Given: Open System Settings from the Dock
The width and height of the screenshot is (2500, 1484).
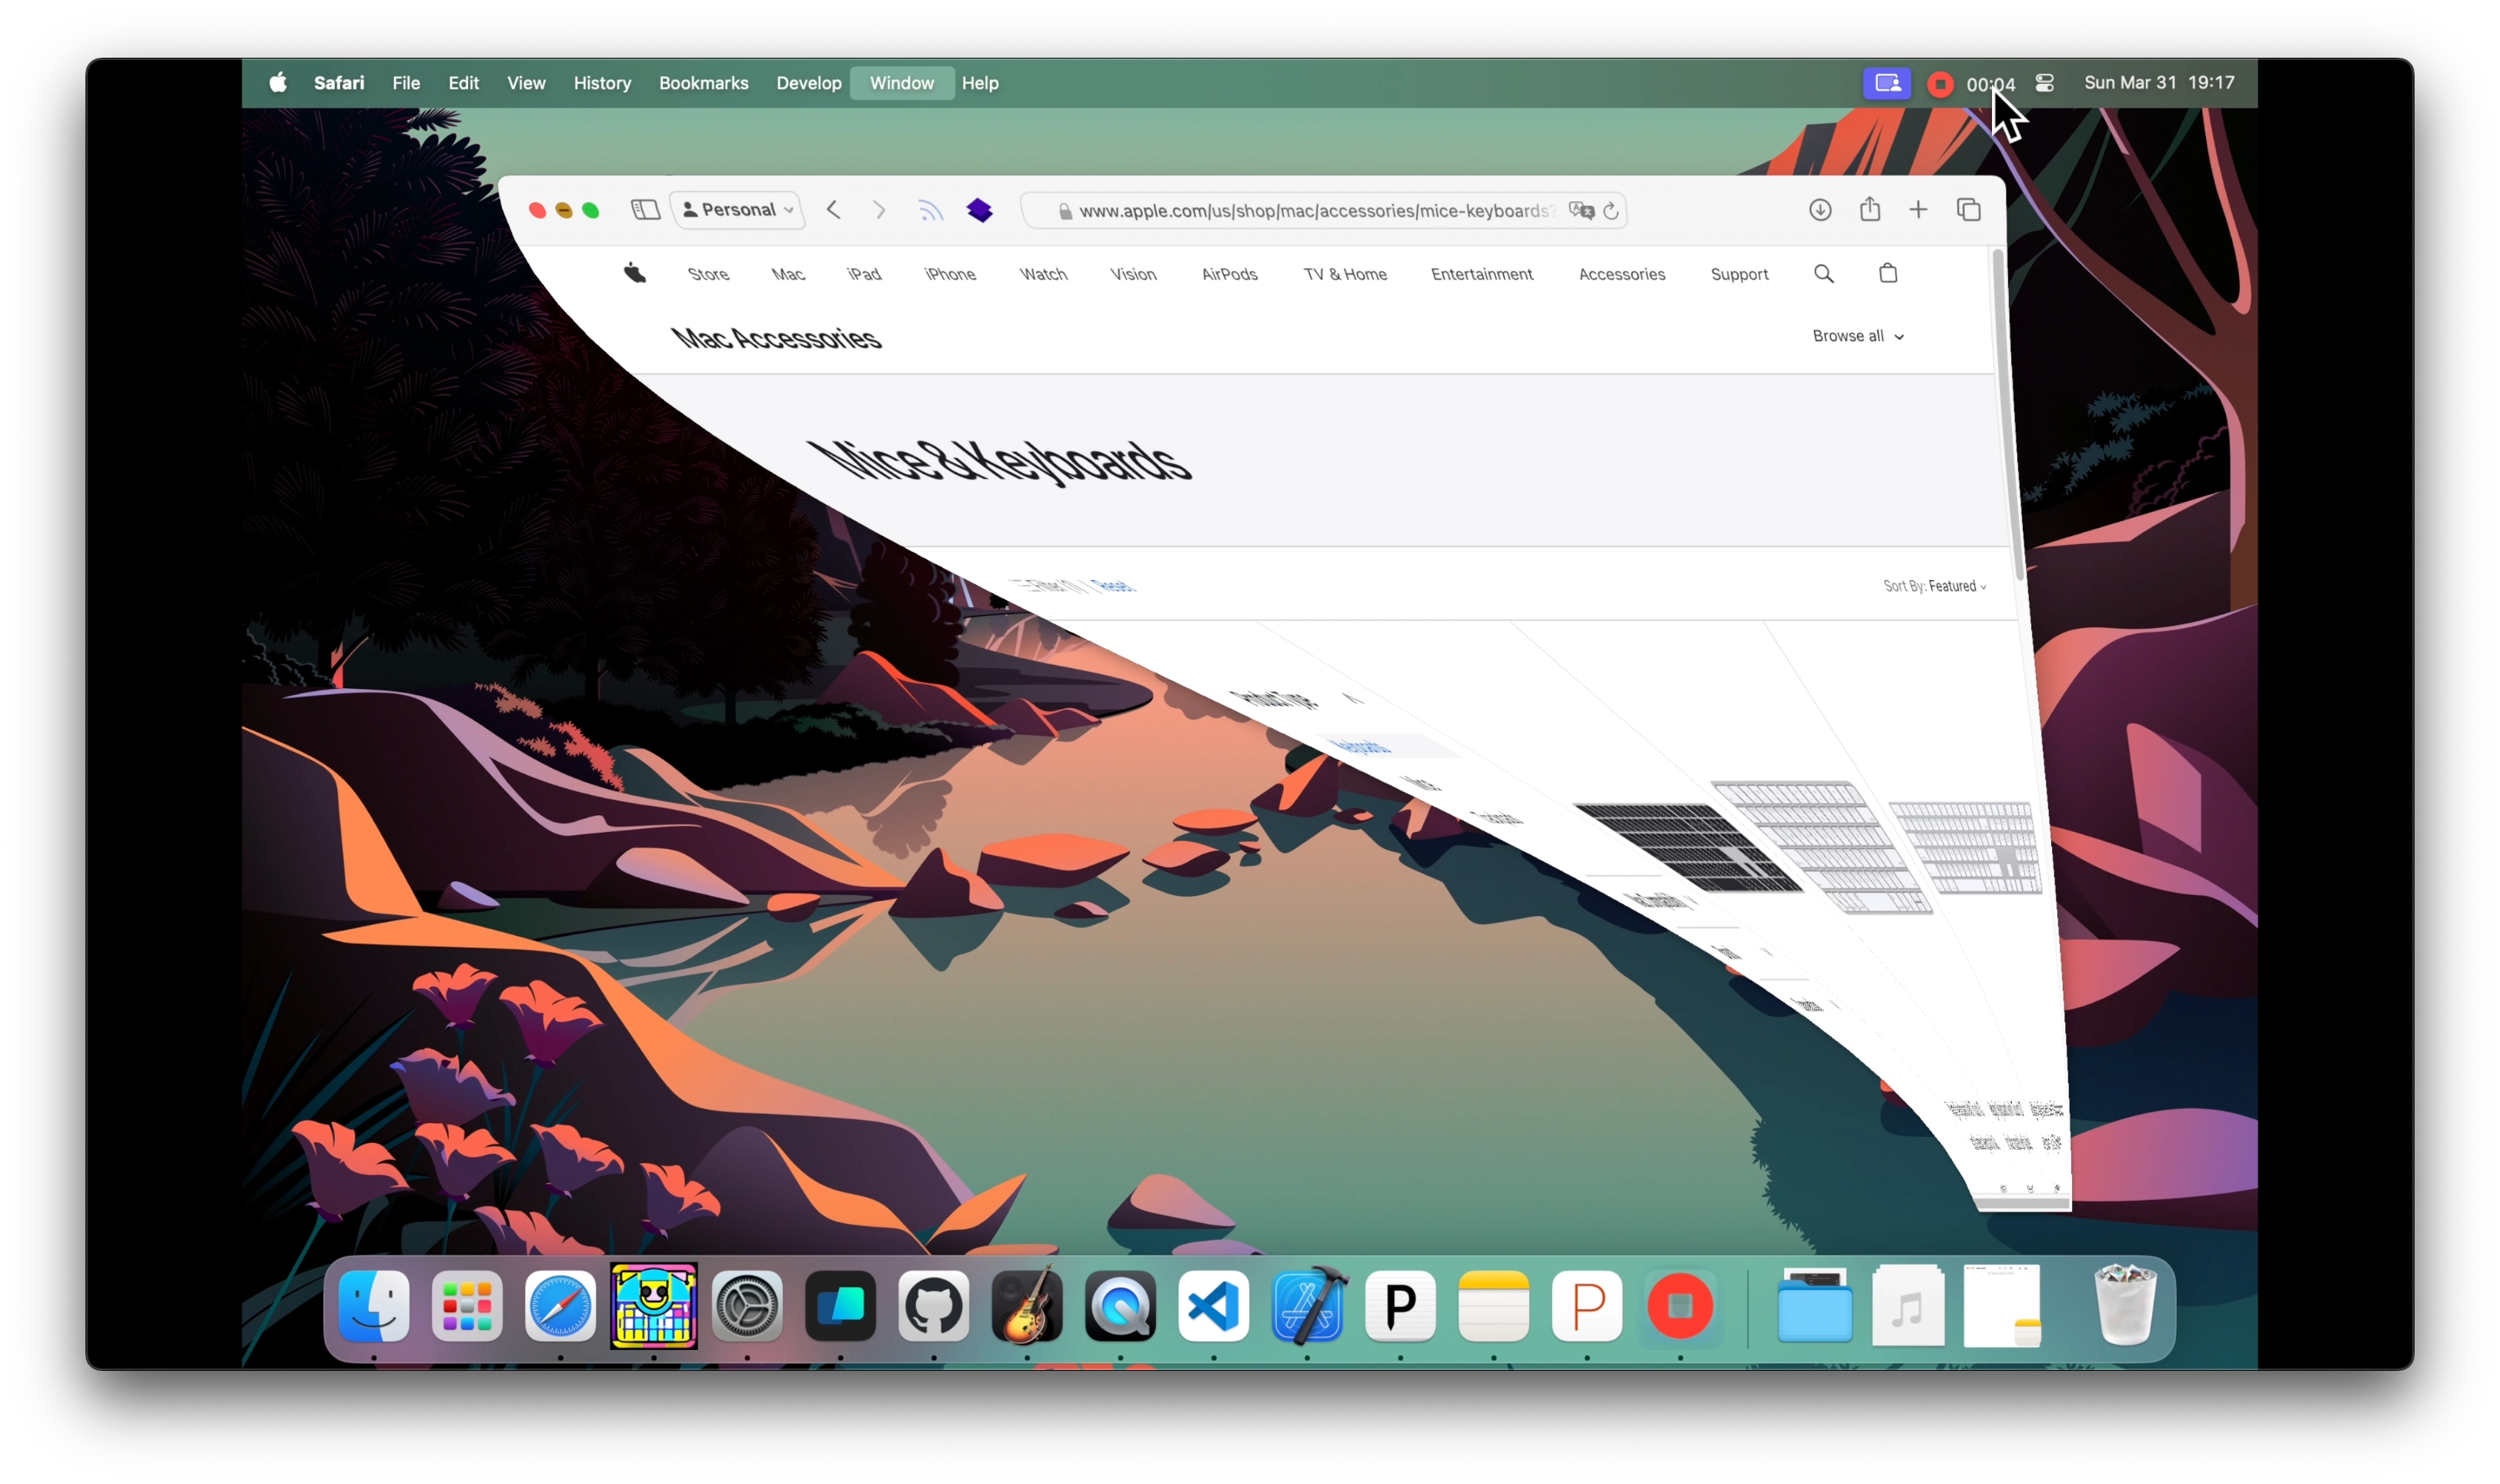Looking at the screenshot, I should 747,1305.
